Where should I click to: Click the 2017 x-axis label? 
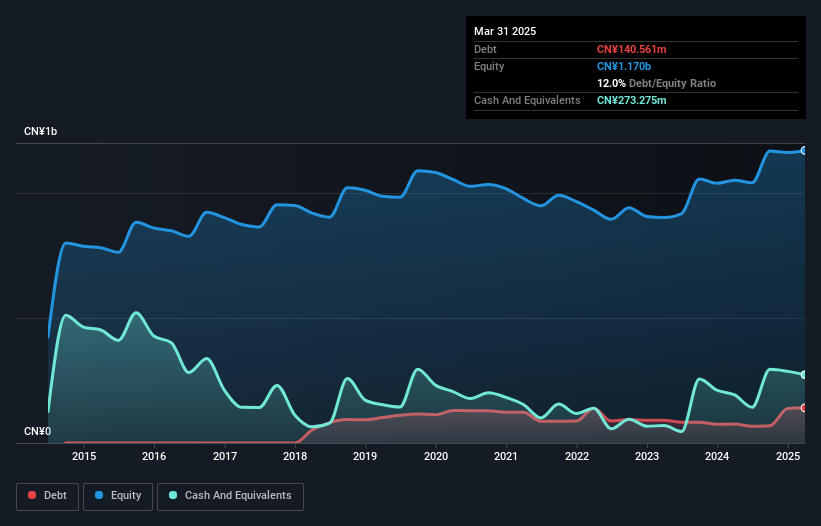click(225, 456)
